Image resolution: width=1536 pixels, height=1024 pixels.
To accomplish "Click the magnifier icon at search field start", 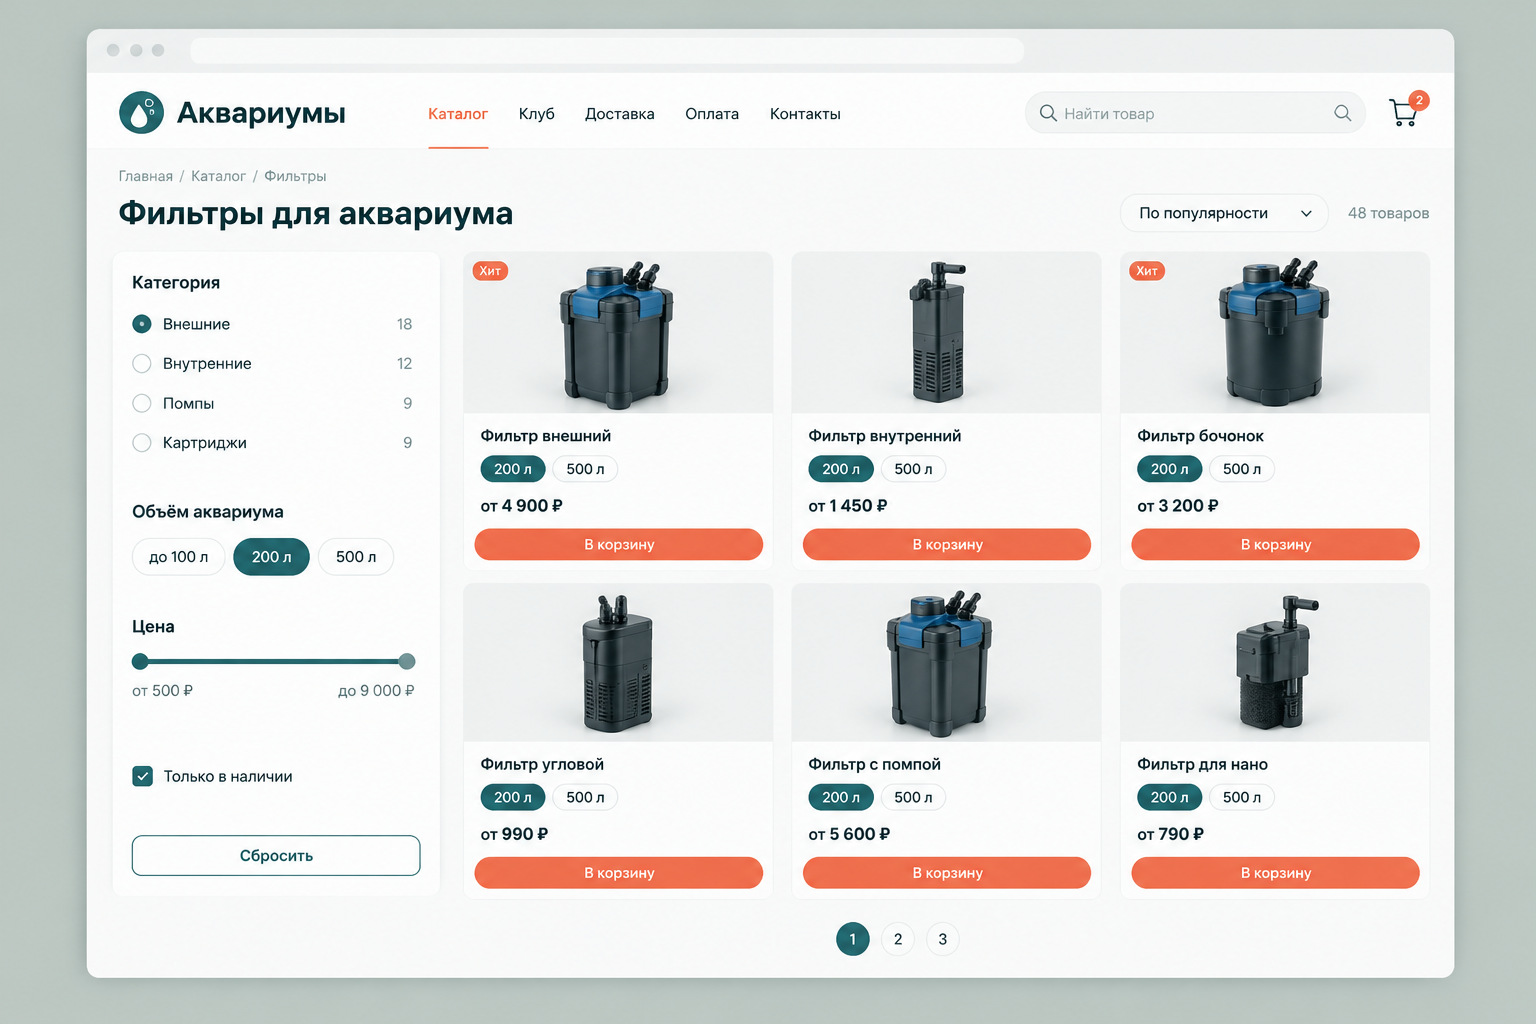I will (1048, 113).
